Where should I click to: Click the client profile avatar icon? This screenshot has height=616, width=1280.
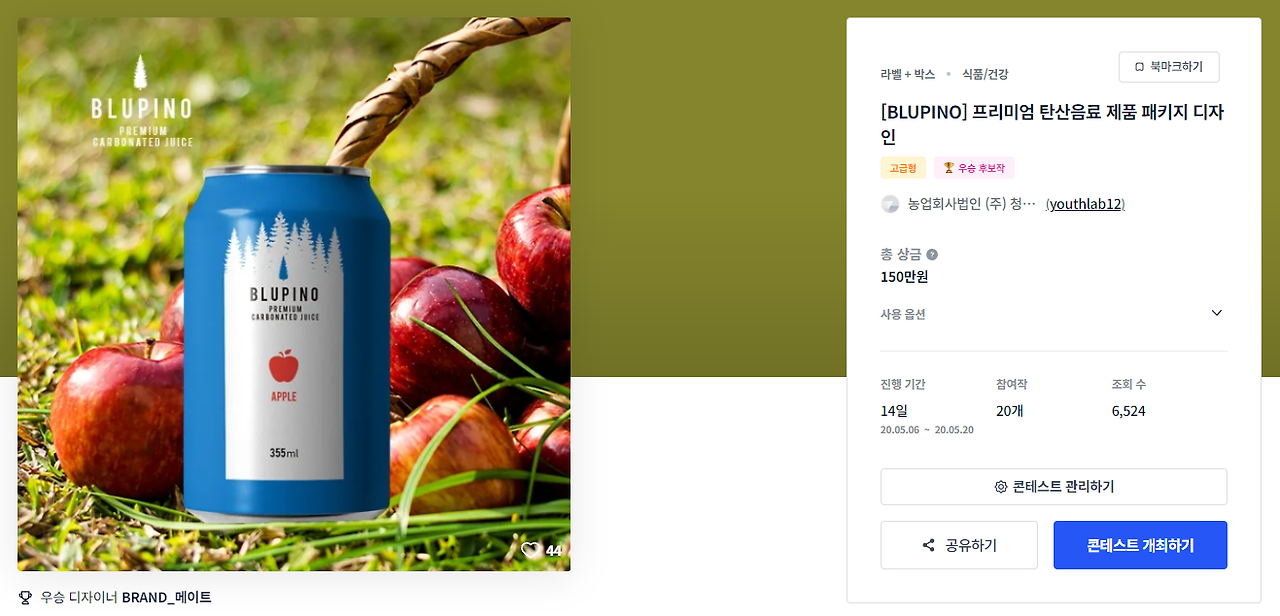pos(890,204)
